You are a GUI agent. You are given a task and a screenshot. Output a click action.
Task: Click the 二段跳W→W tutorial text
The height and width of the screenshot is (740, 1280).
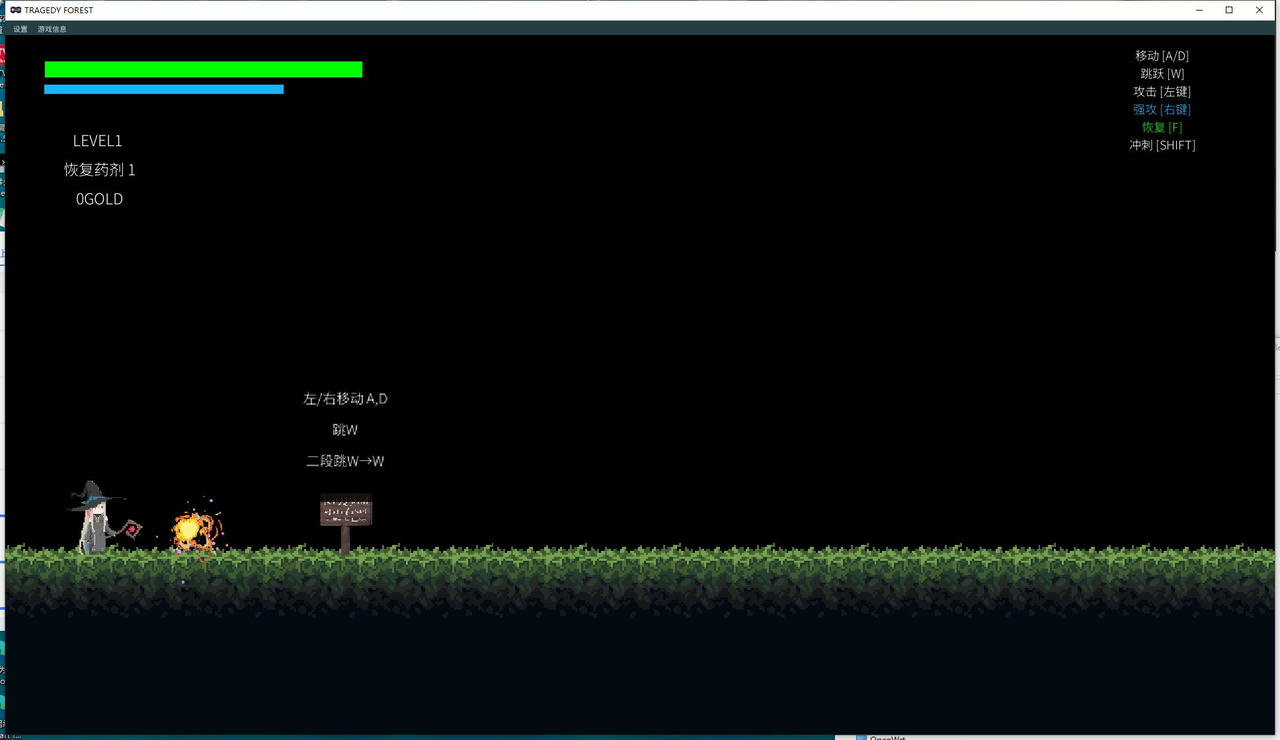click(x=345, y=461)
